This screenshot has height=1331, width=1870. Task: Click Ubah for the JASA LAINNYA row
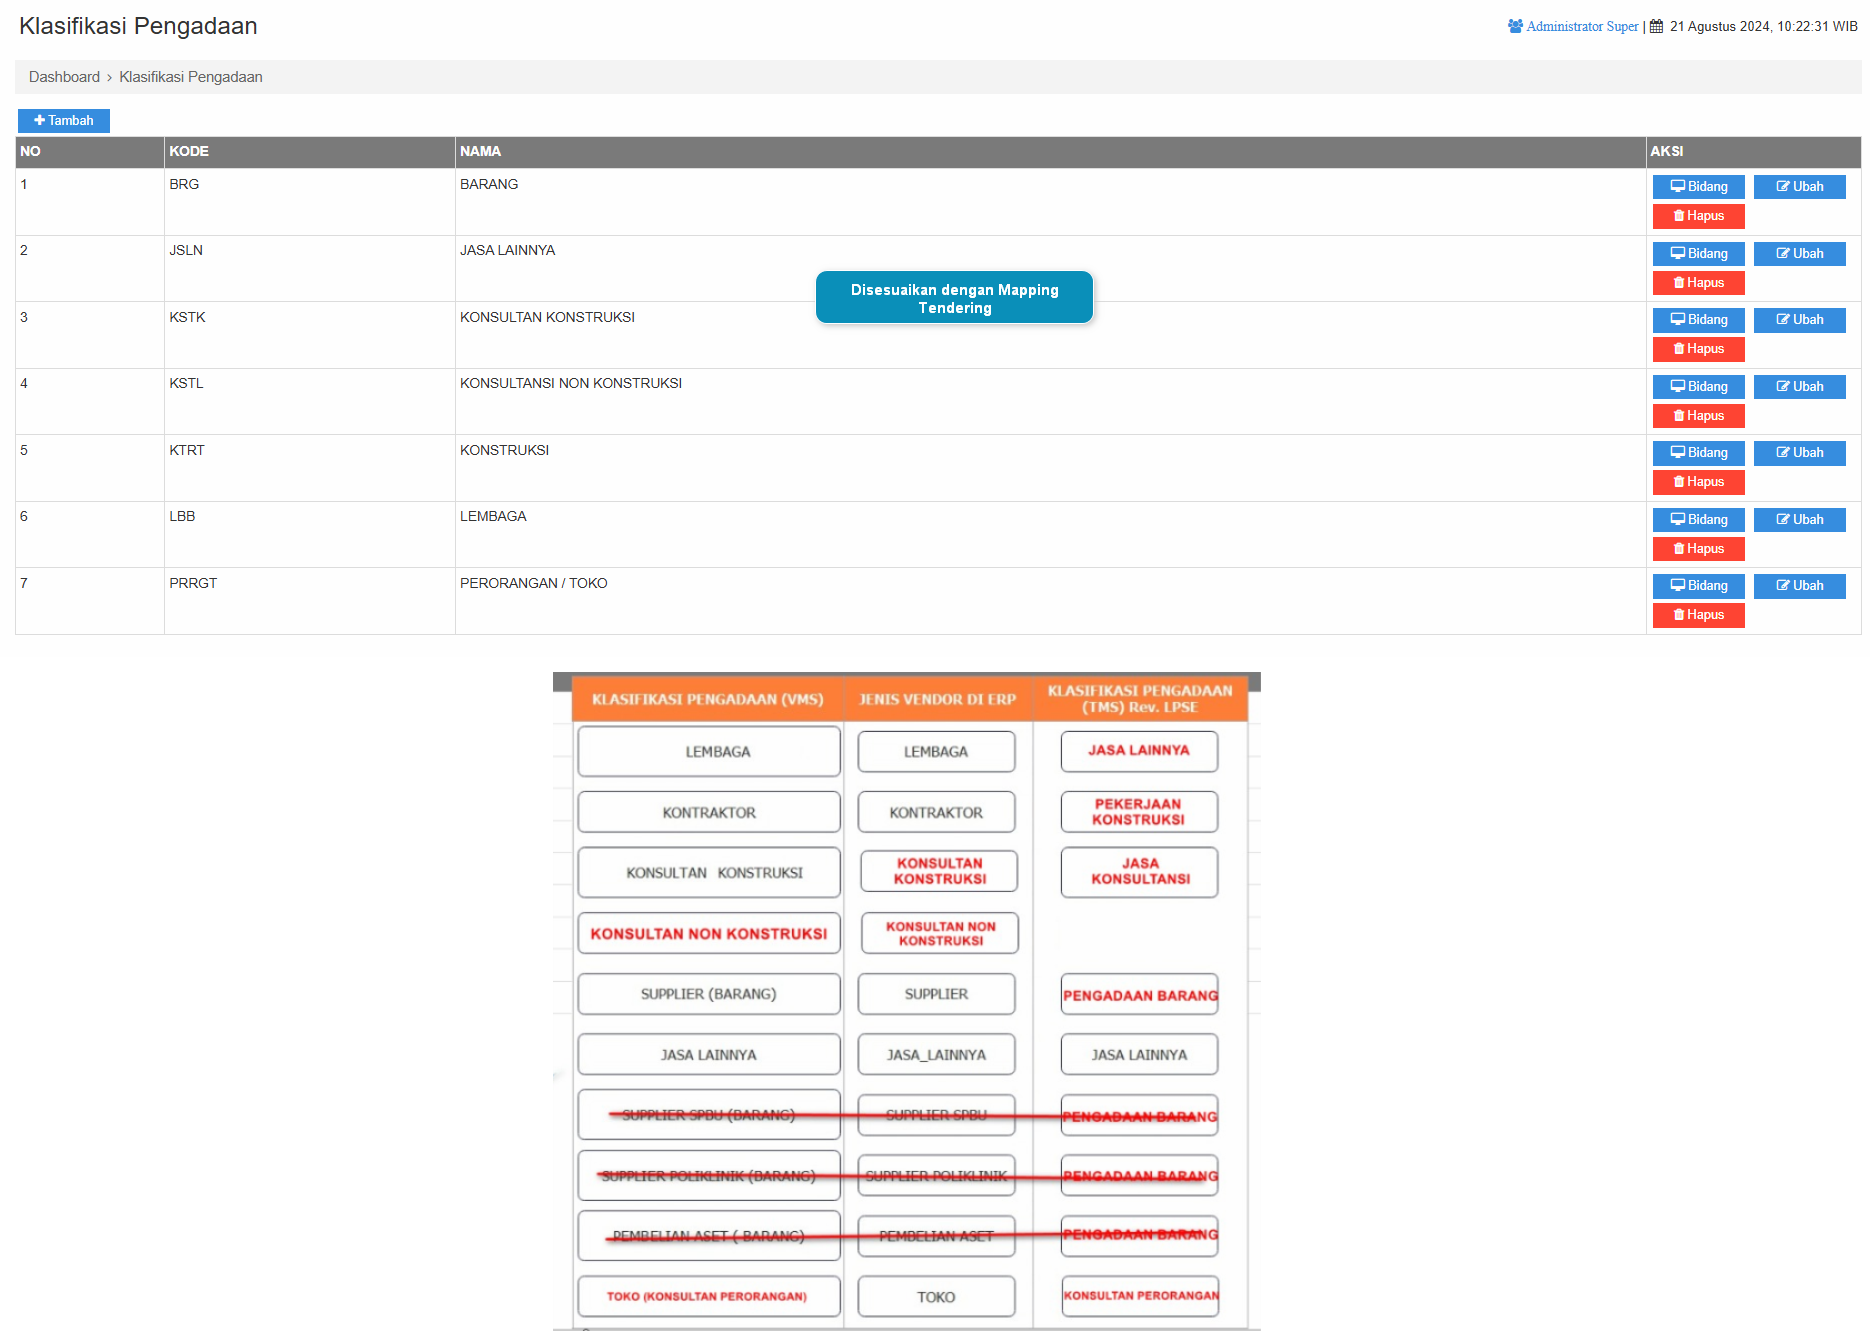coord(1799,254)
